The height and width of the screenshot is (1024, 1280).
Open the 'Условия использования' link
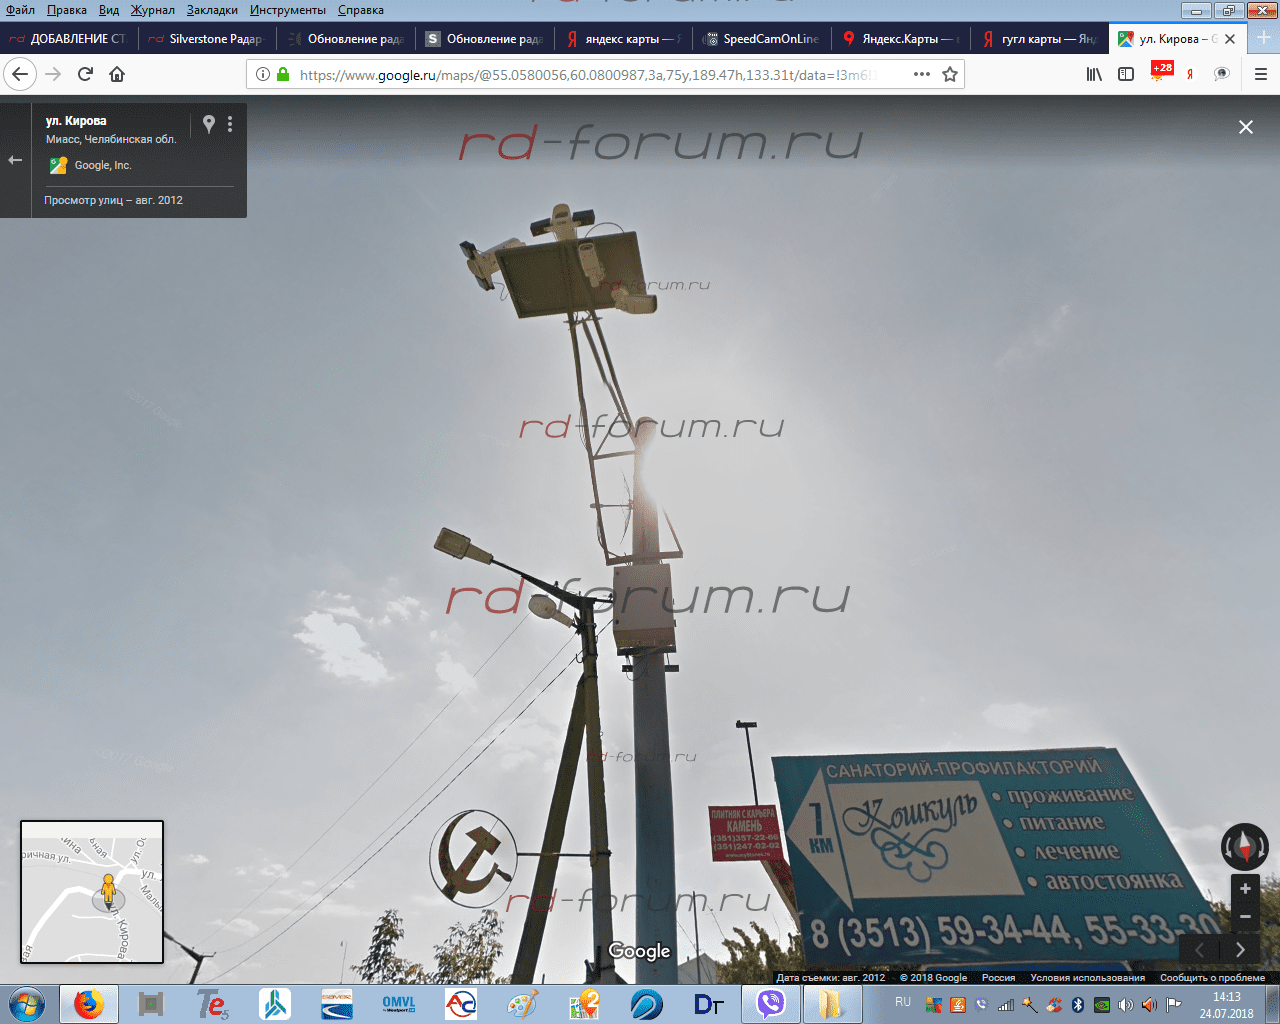click(1087, 978)
